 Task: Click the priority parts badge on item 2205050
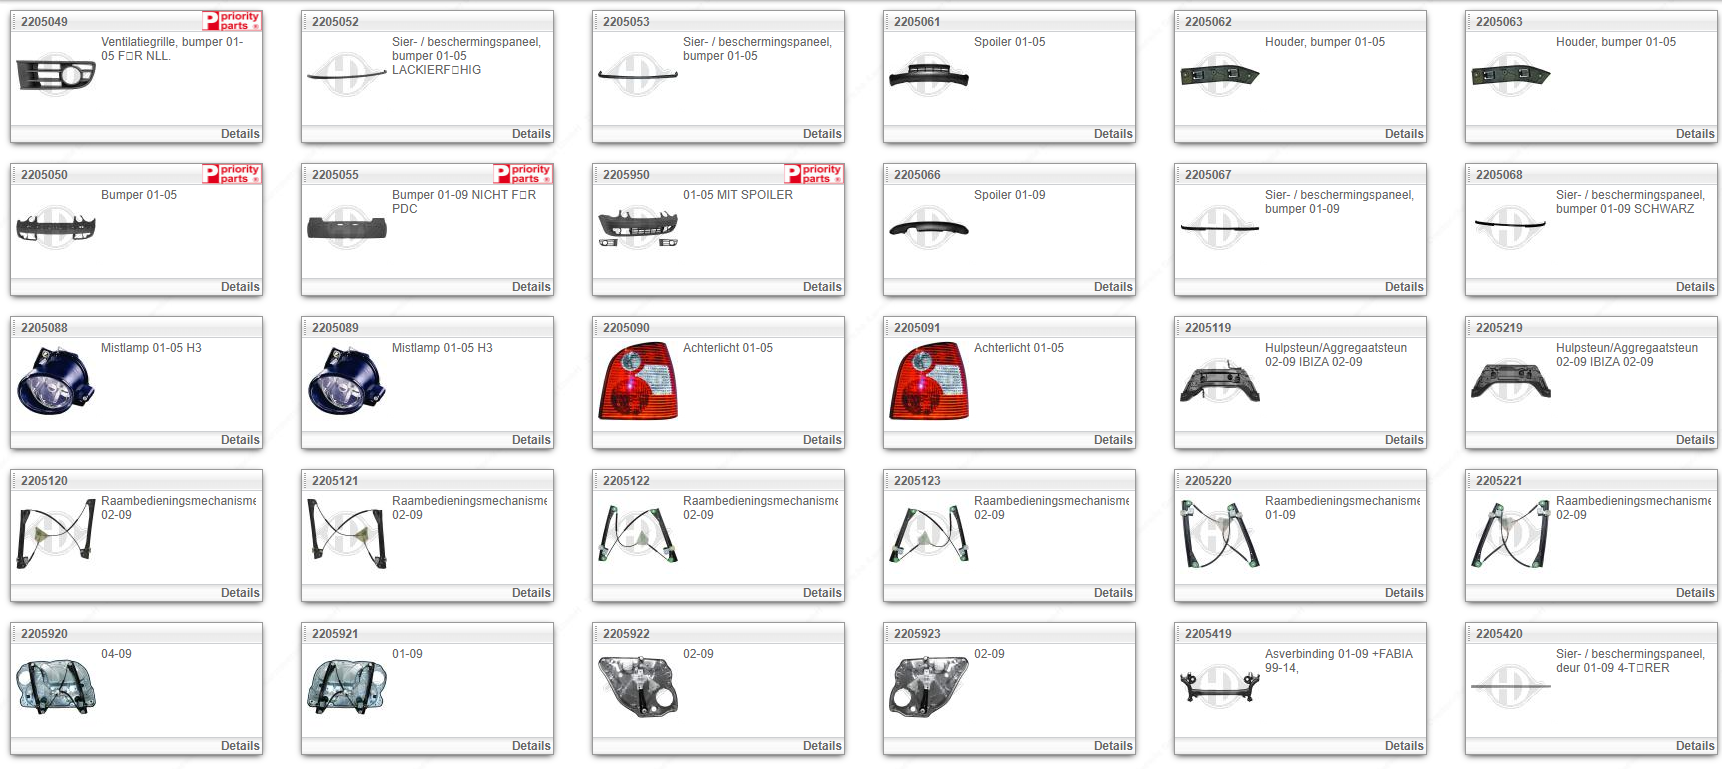coord(231,174)
